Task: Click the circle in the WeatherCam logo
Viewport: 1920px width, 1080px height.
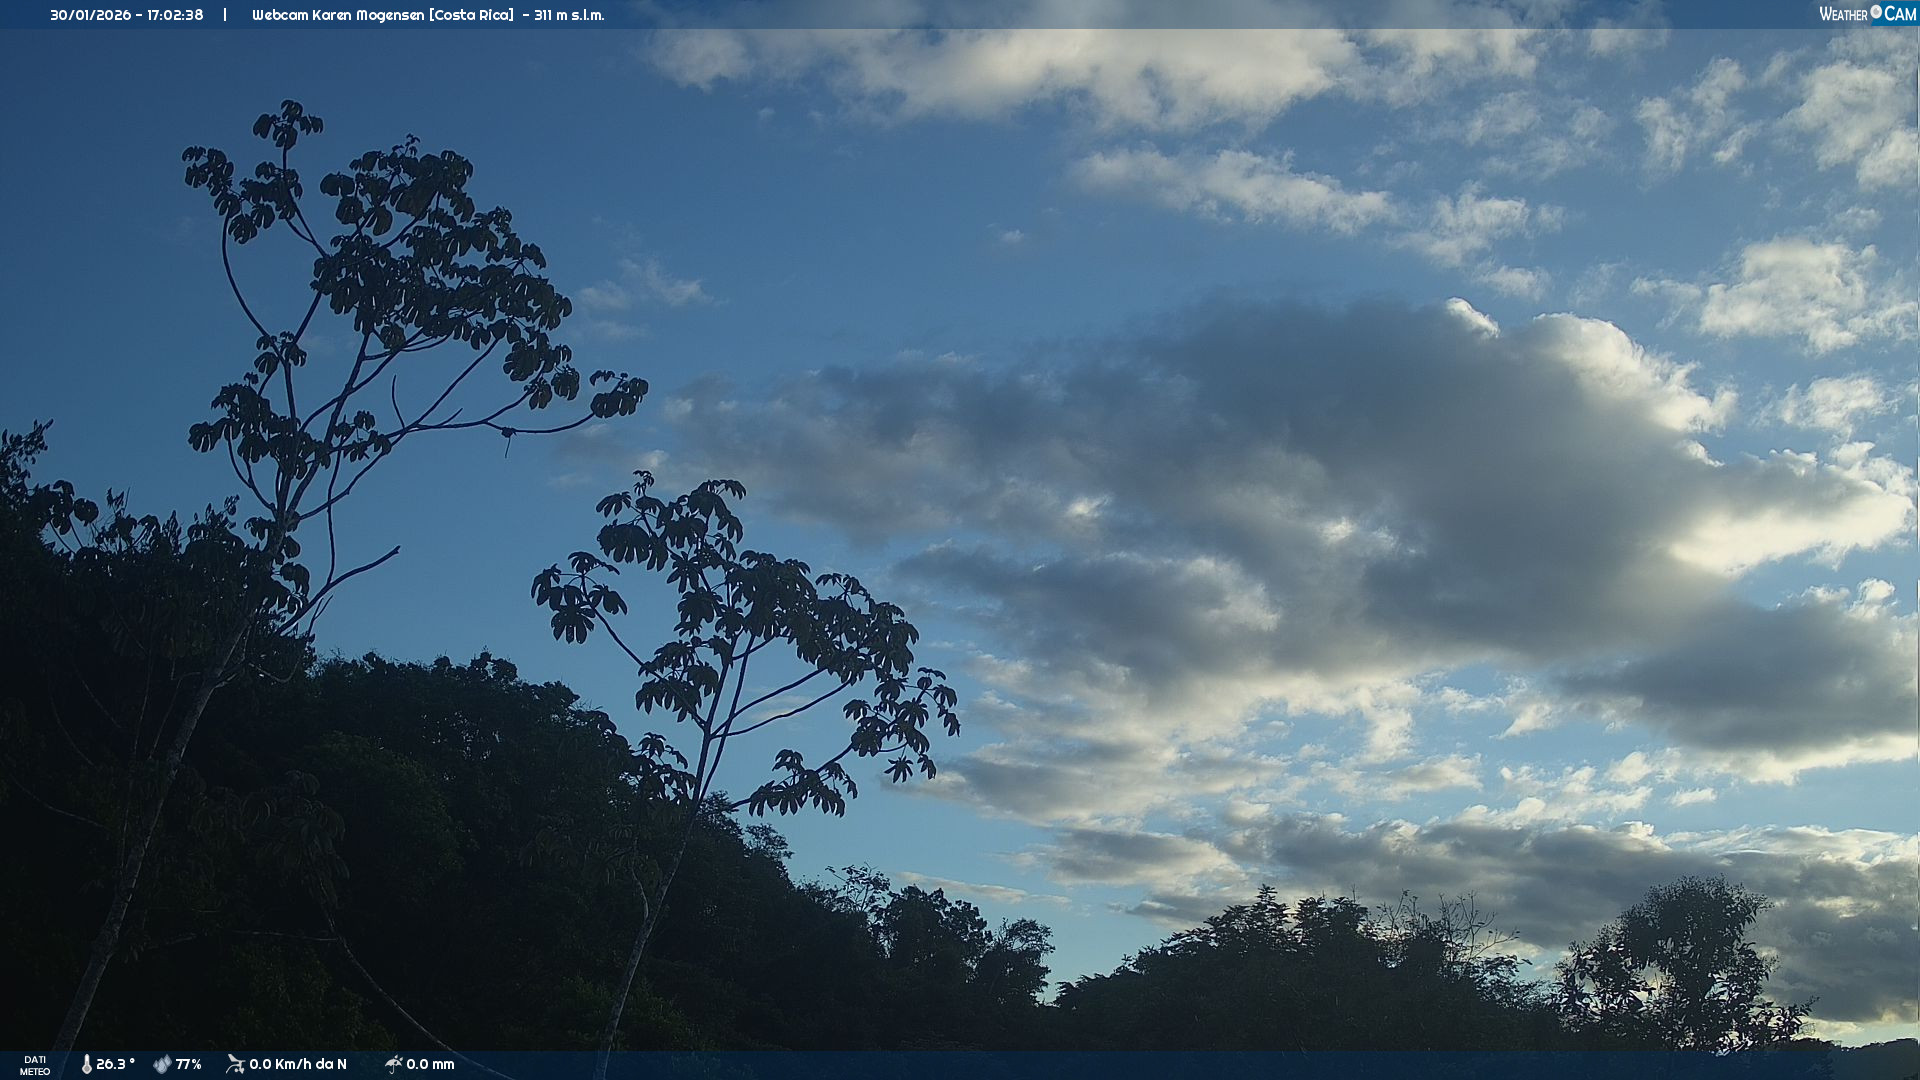Action: pyautogui.click(x=1876, y=12)
